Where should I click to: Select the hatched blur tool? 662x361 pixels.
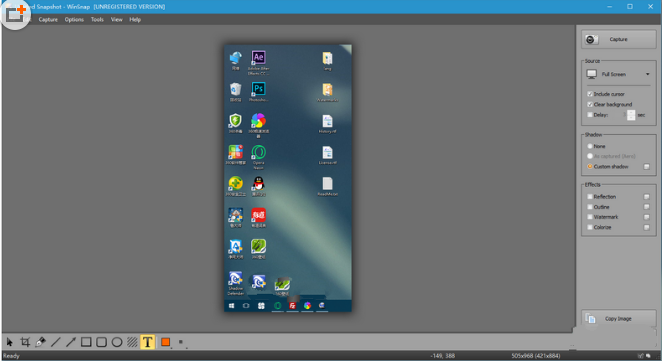click(132, 342)
